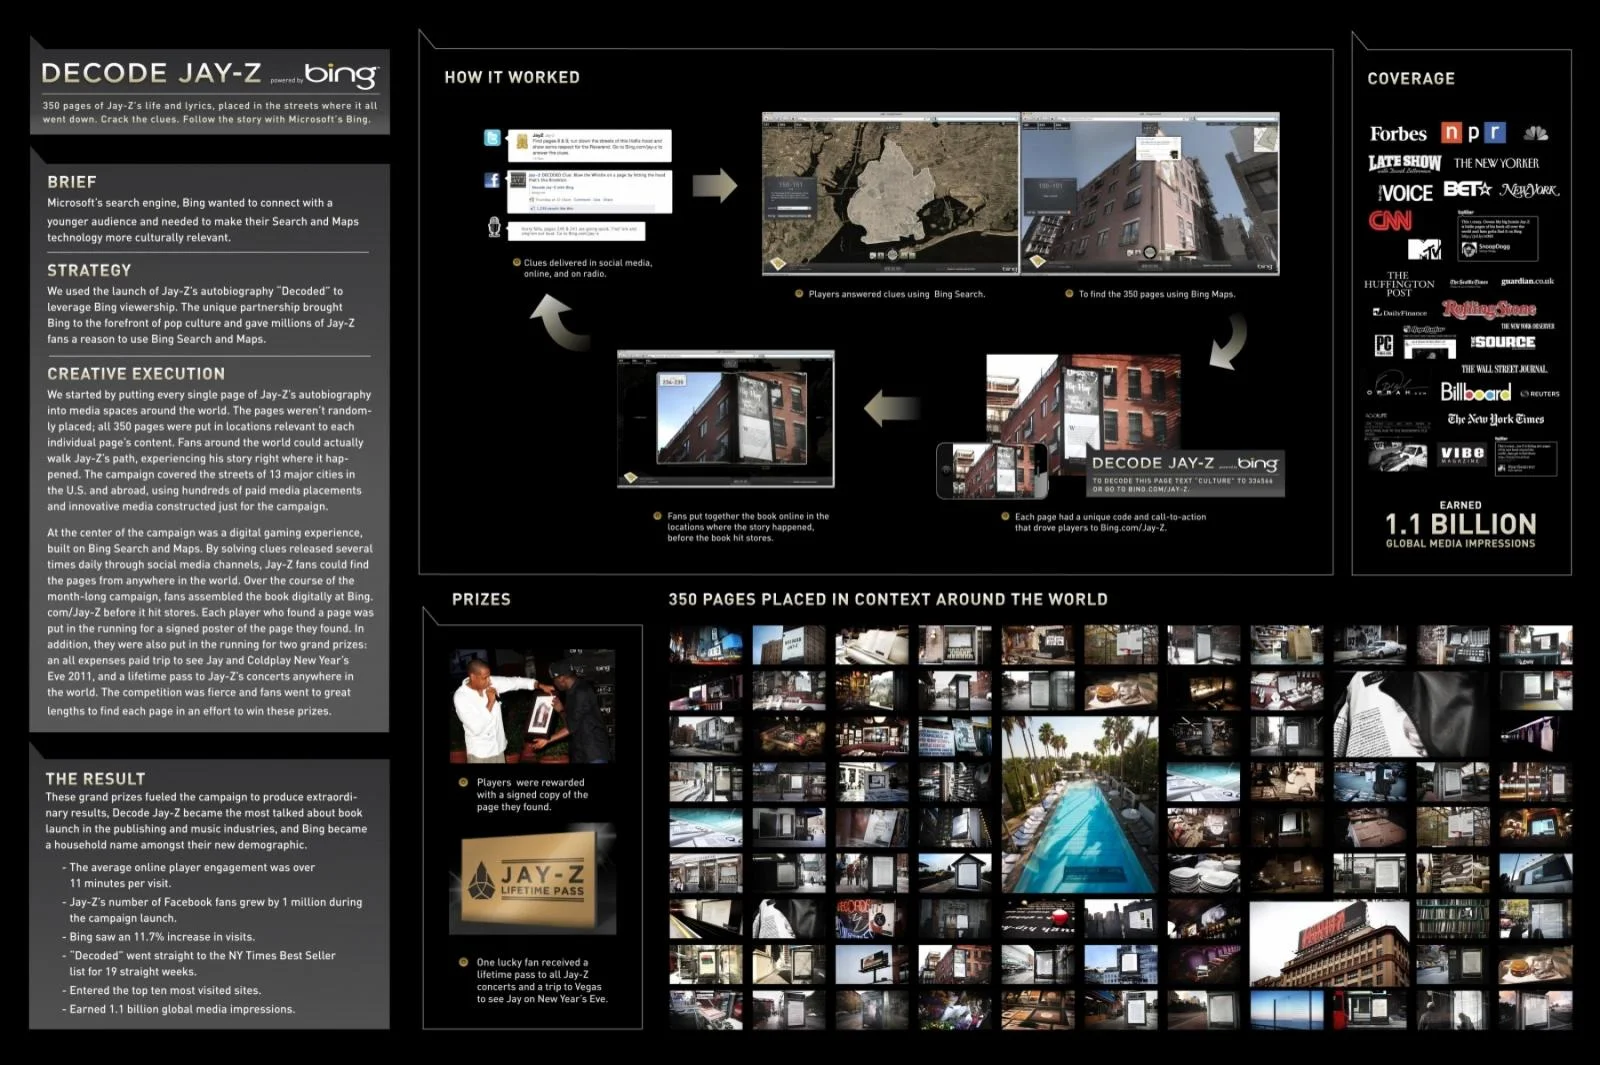This screenshot has height=1065, width=1600.
Task: Click the right arrow after the social clues
Action: click(x=714, y=185)
